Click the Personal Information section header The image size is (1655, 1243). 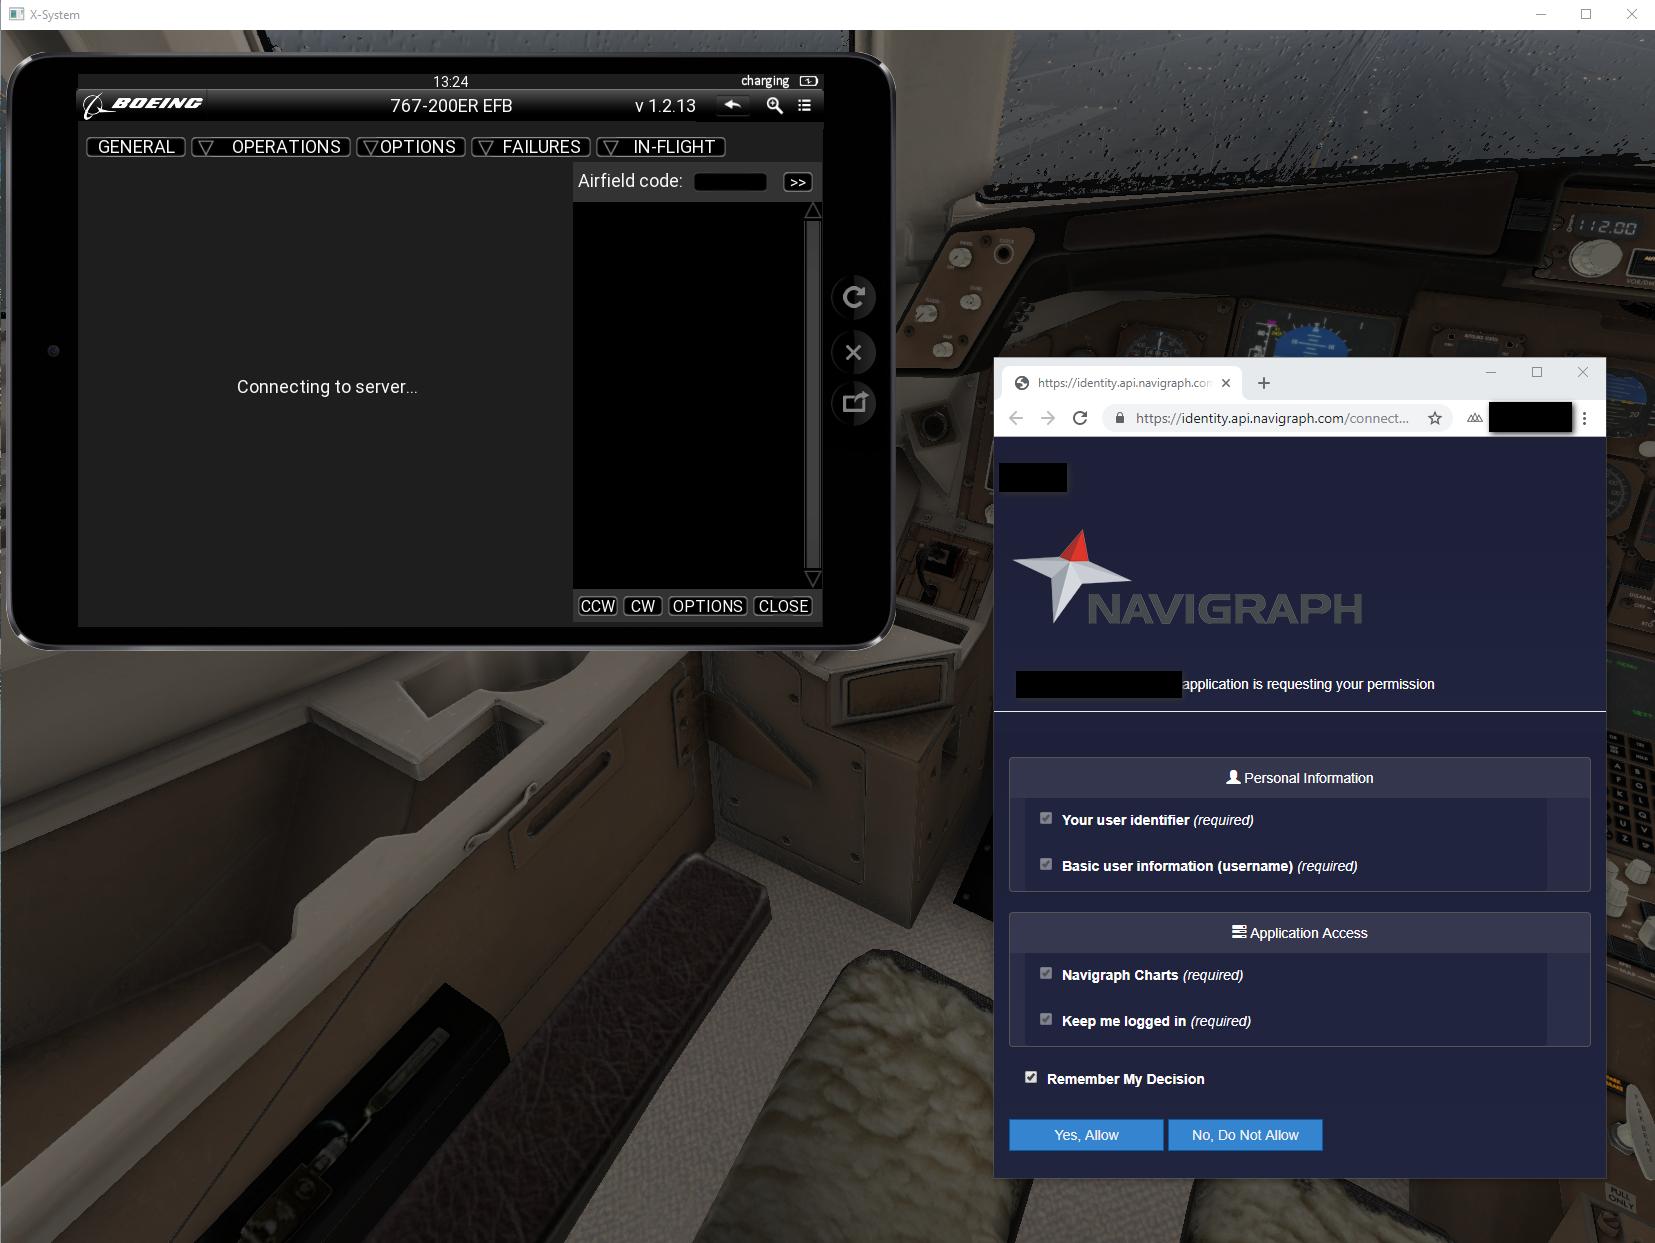(1299, 777)
